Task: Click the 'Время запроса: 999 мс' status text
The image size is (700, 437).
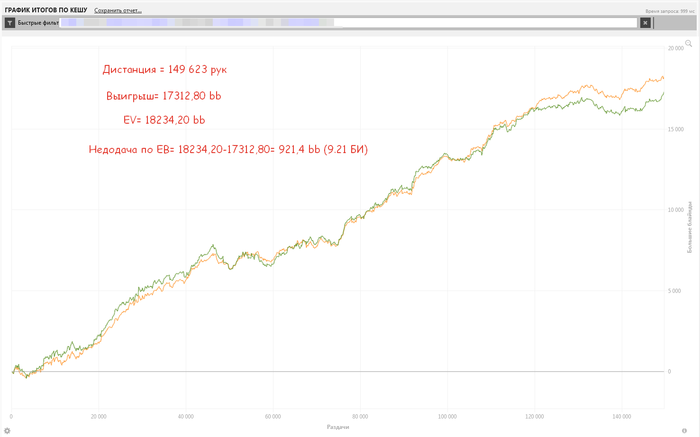Action: [x=670, y=11]
